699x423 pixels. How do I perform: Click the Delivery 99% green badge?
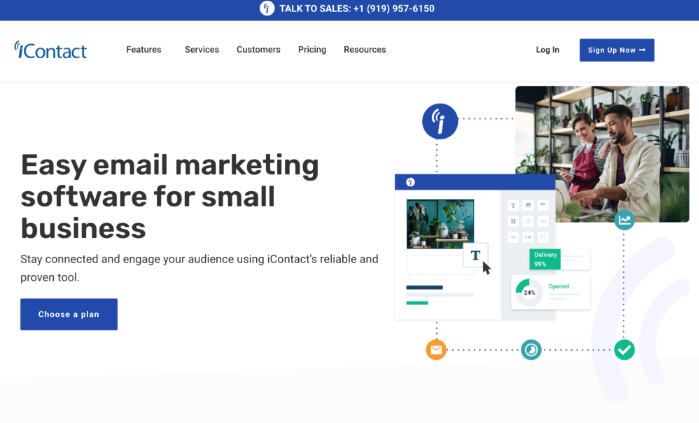point(545,259)
